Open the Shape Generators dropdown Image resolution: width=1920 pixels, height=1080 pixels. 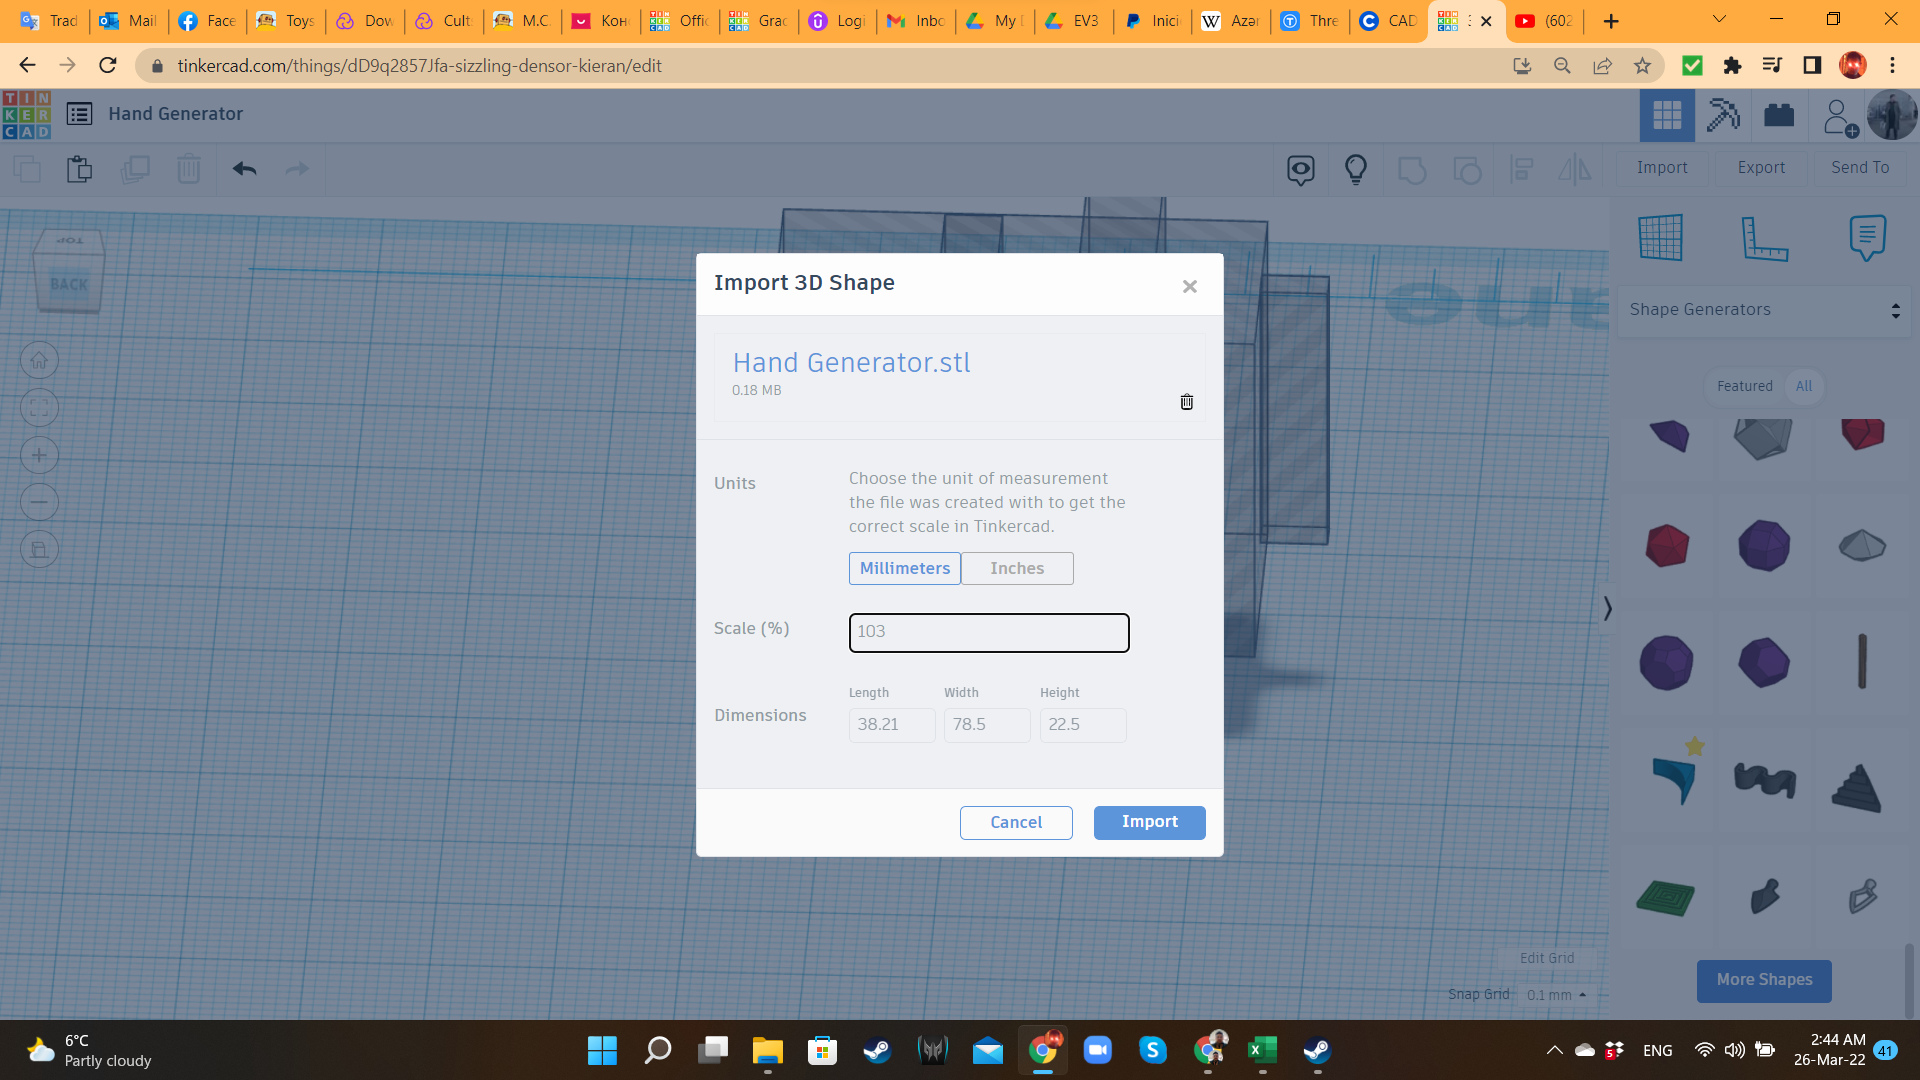(1764, 310)
